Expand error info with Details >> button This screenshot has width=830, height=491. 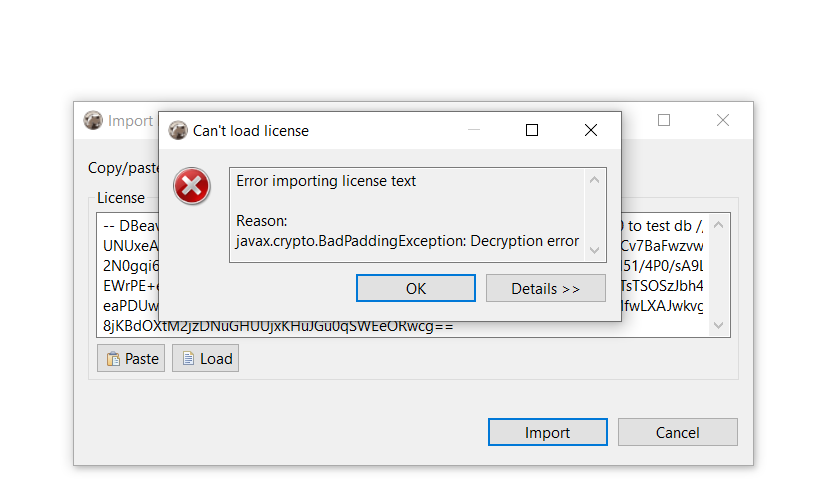[x=545, y=288]
